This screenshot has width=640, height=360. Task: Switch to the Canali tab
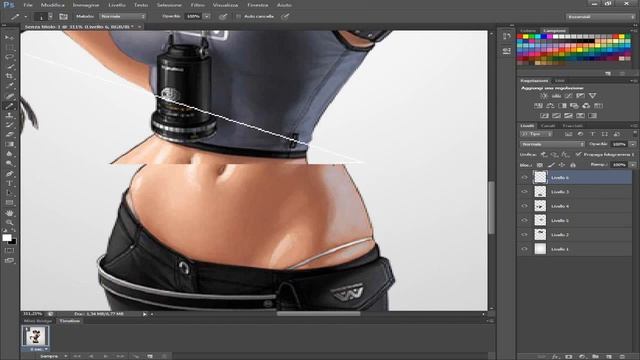pyautogui.click(x=548, y=126)
